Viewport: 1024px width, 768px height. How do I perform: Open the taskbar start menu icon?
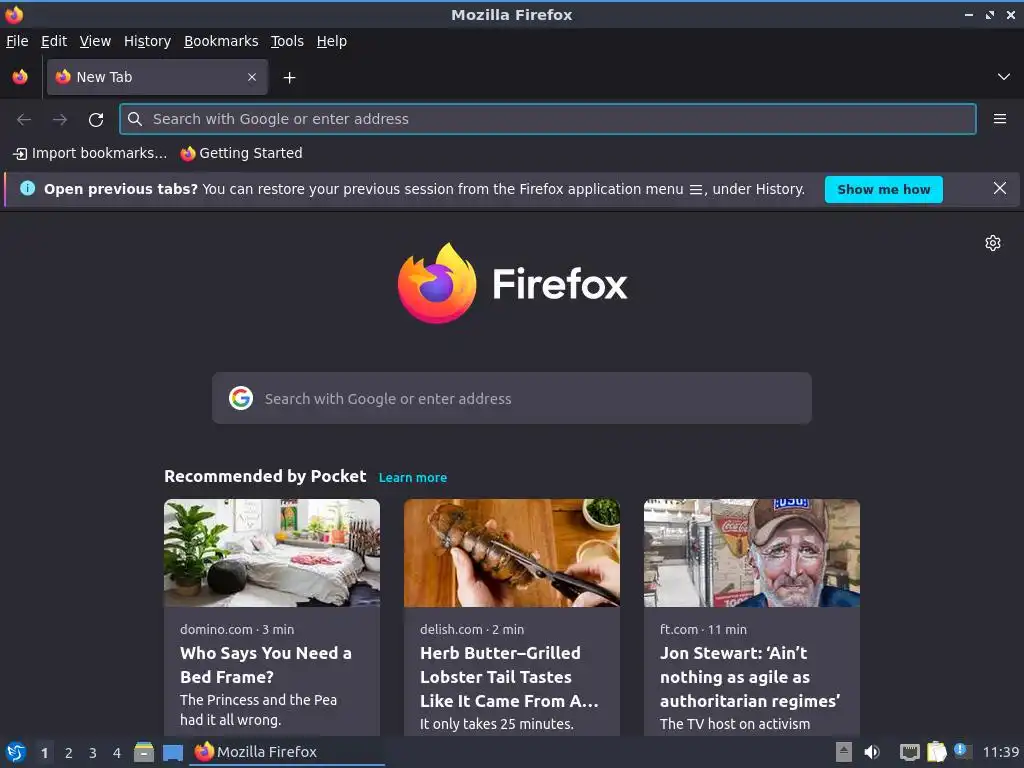pos(16,752)
